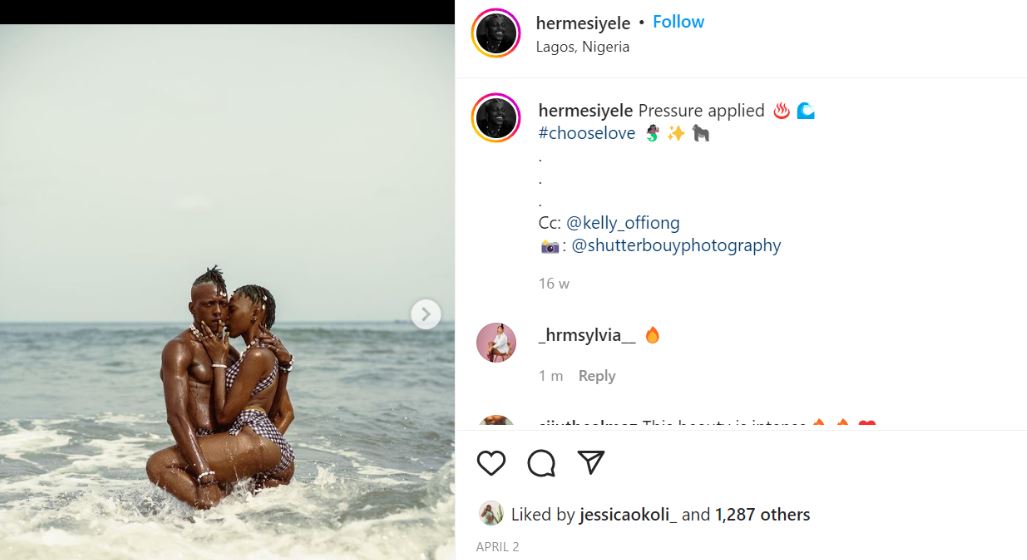Open _hrmsylvia__ commenter avatar
The width and height of the screenshot is (1027, 560).
pyautogui.click(x=497, y=343)
